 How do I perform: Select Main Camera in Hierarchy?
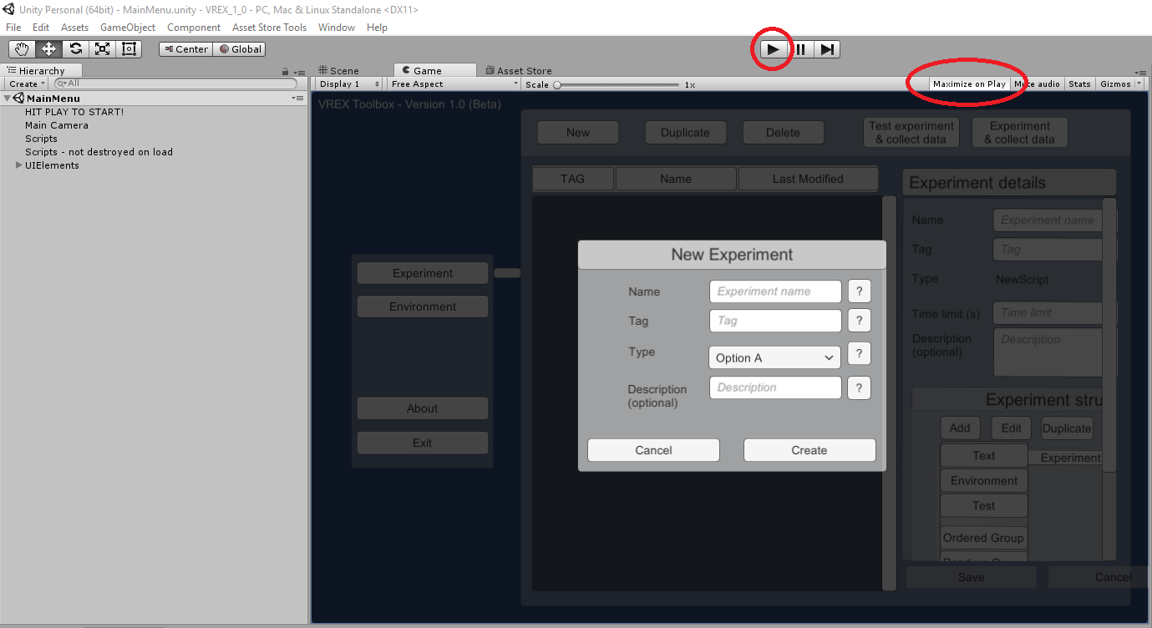point(57,125)
